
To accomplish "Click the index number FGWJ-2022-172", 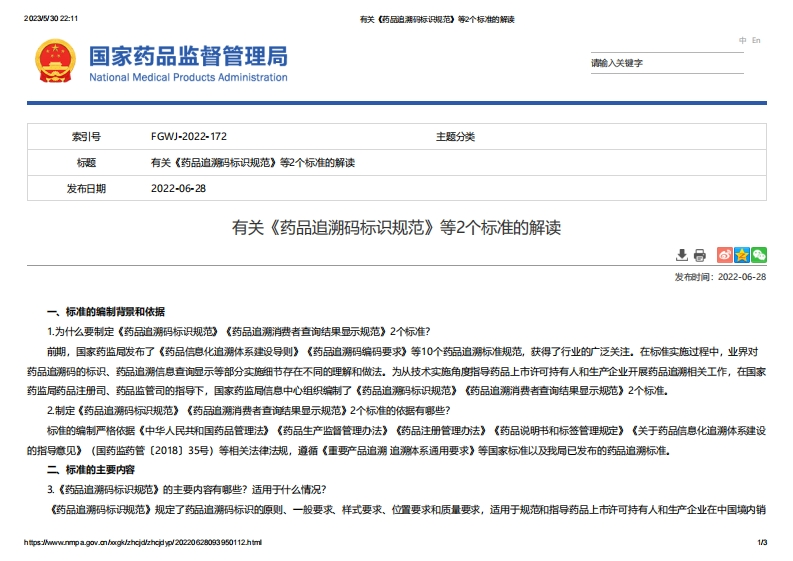I will 188,136.
